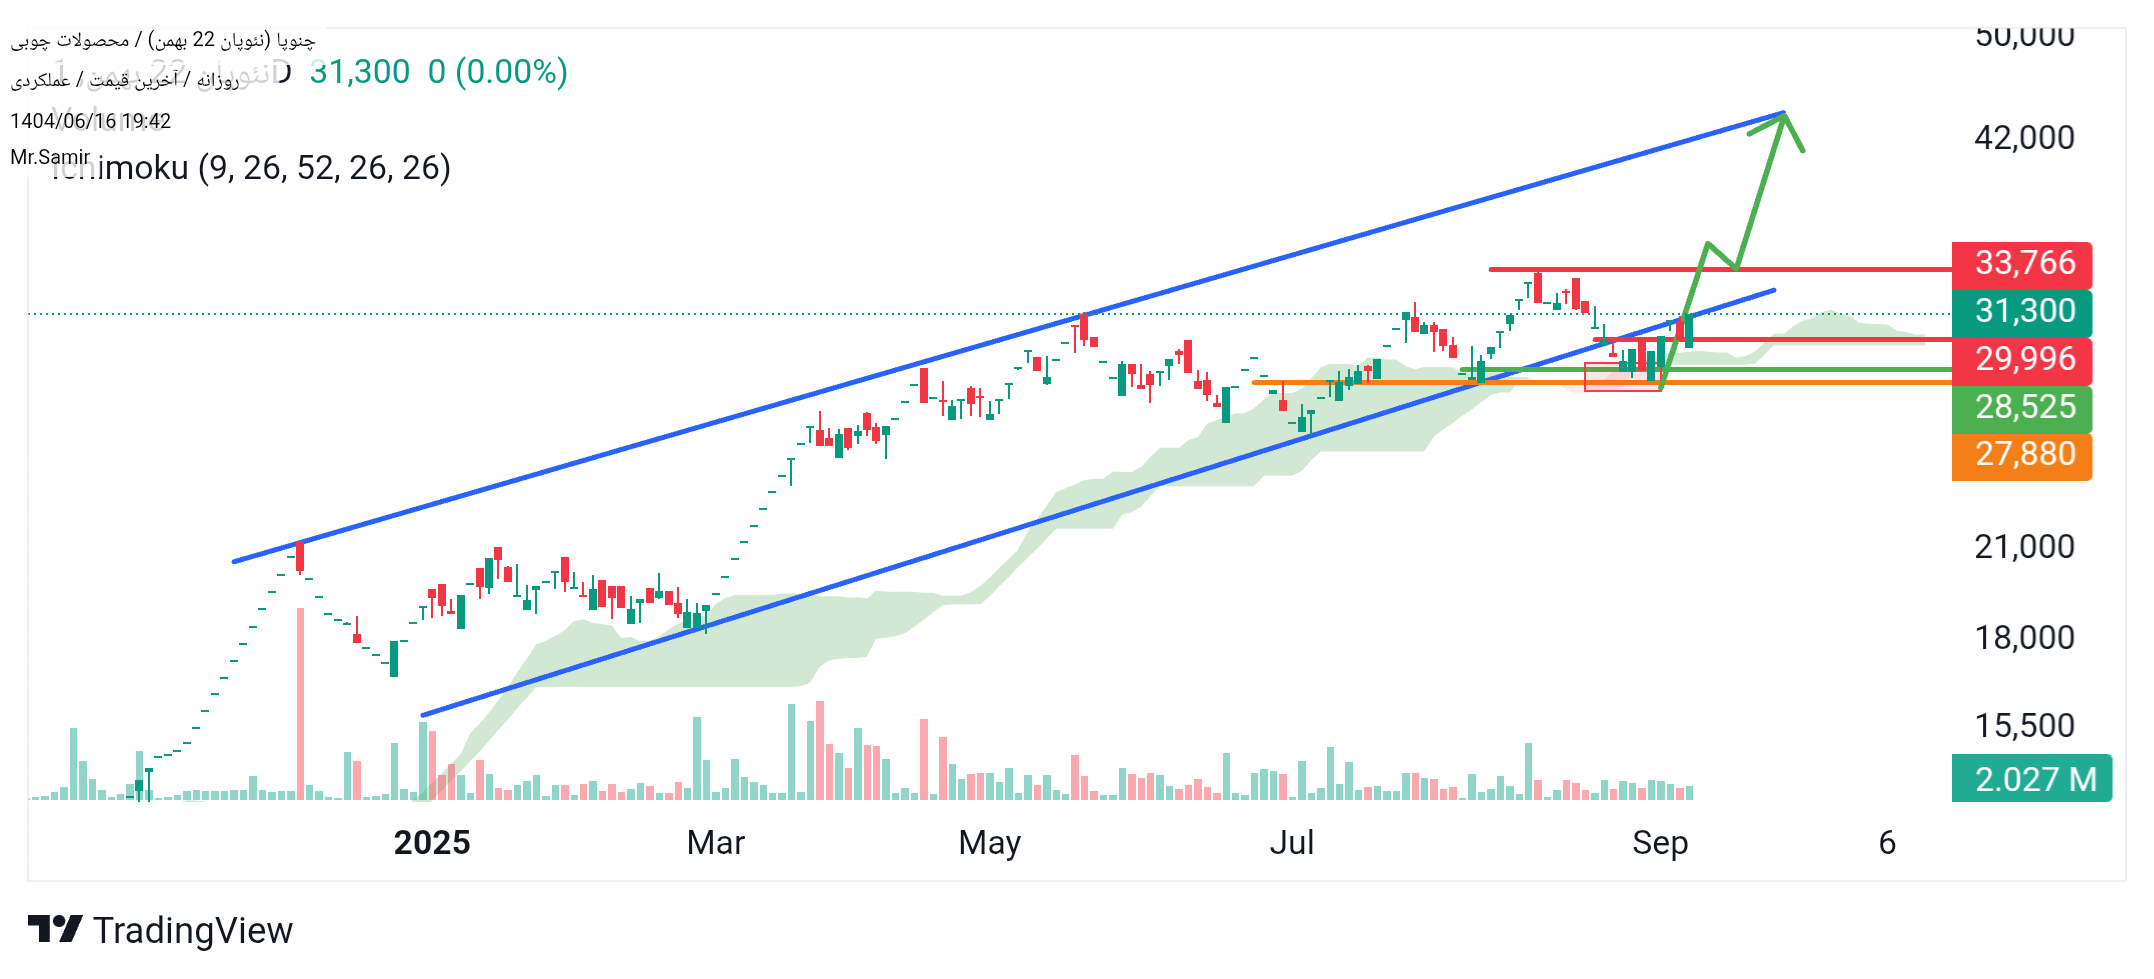
Task: Select the May label on the time axis
Action: (989, 843)
